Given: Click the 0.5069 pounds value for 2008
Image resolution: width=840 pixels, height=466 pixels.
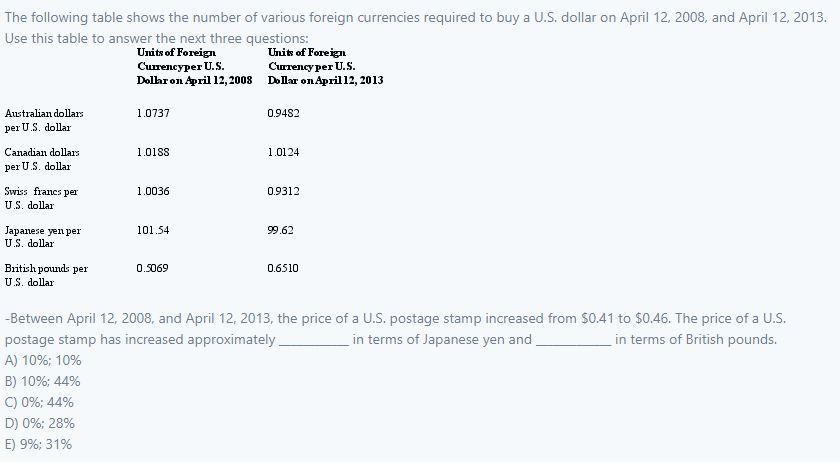Looking at the screenshot, I should pyautogui.click(x=153, y=269).
